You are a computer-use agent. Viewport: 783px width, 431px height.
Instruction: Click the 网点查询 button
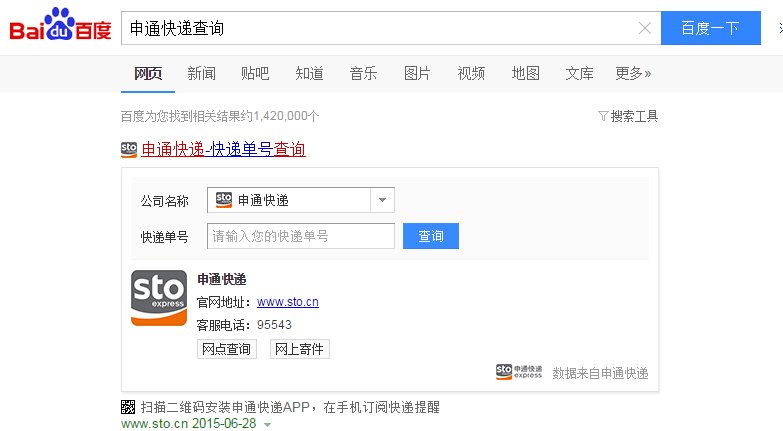point(227,349)
